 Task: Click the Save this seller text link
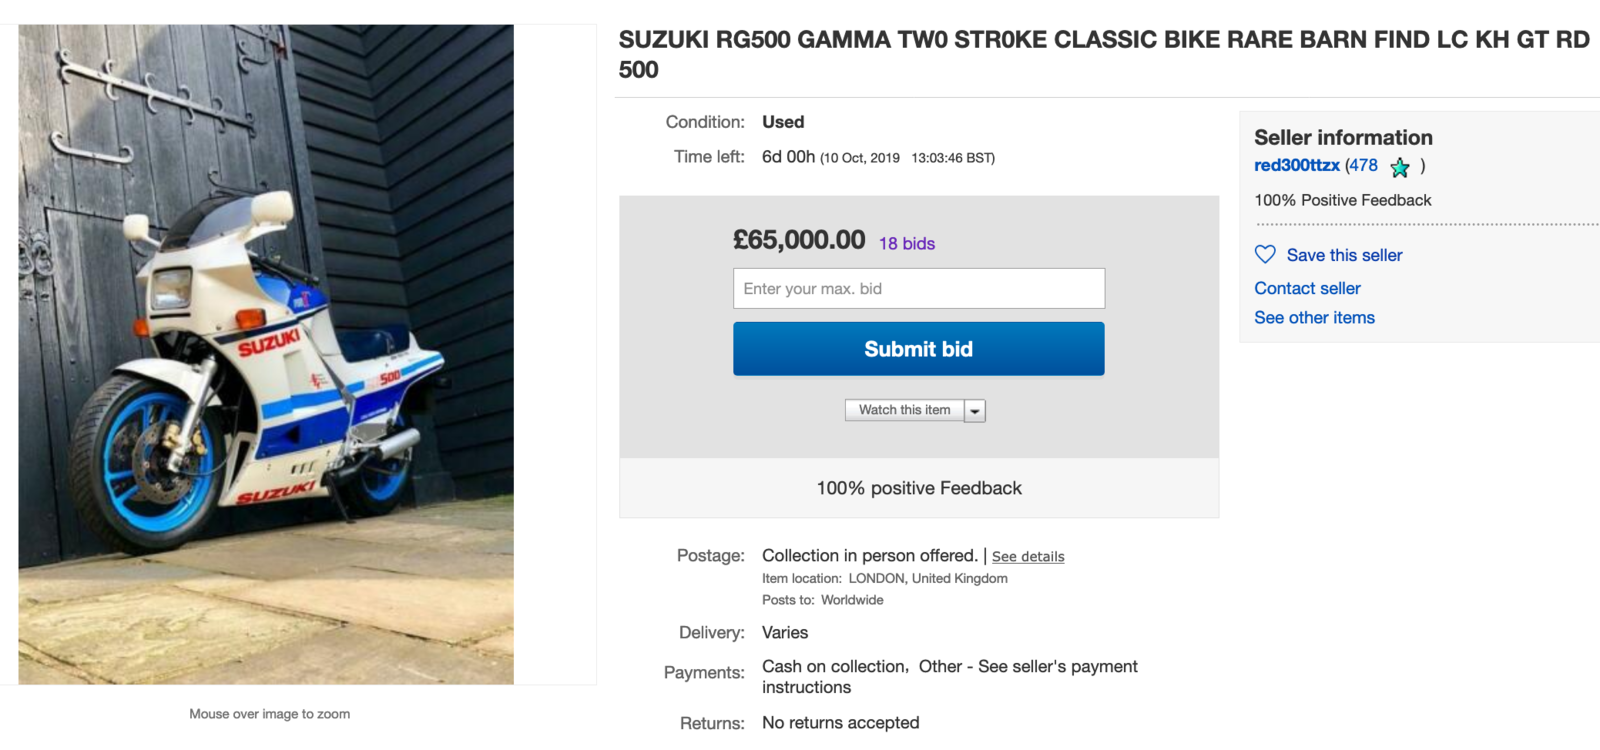coord(1344,256)
